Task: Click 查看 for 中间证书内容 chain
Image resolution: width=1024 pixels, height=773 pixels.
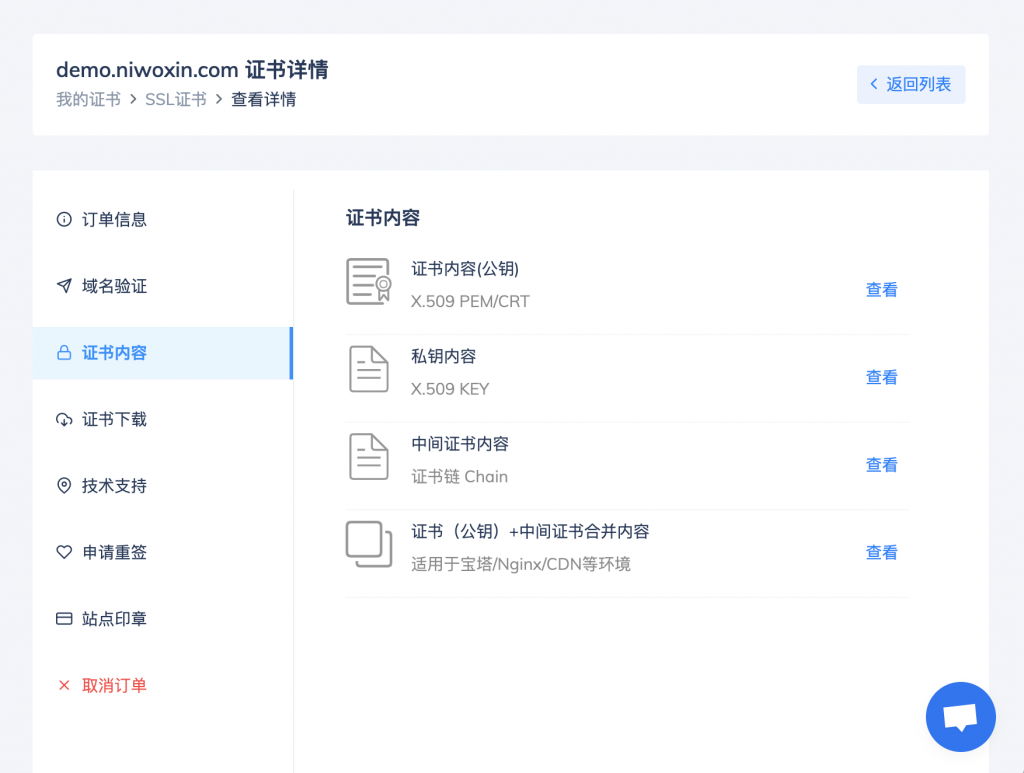Action: [881, 465]
